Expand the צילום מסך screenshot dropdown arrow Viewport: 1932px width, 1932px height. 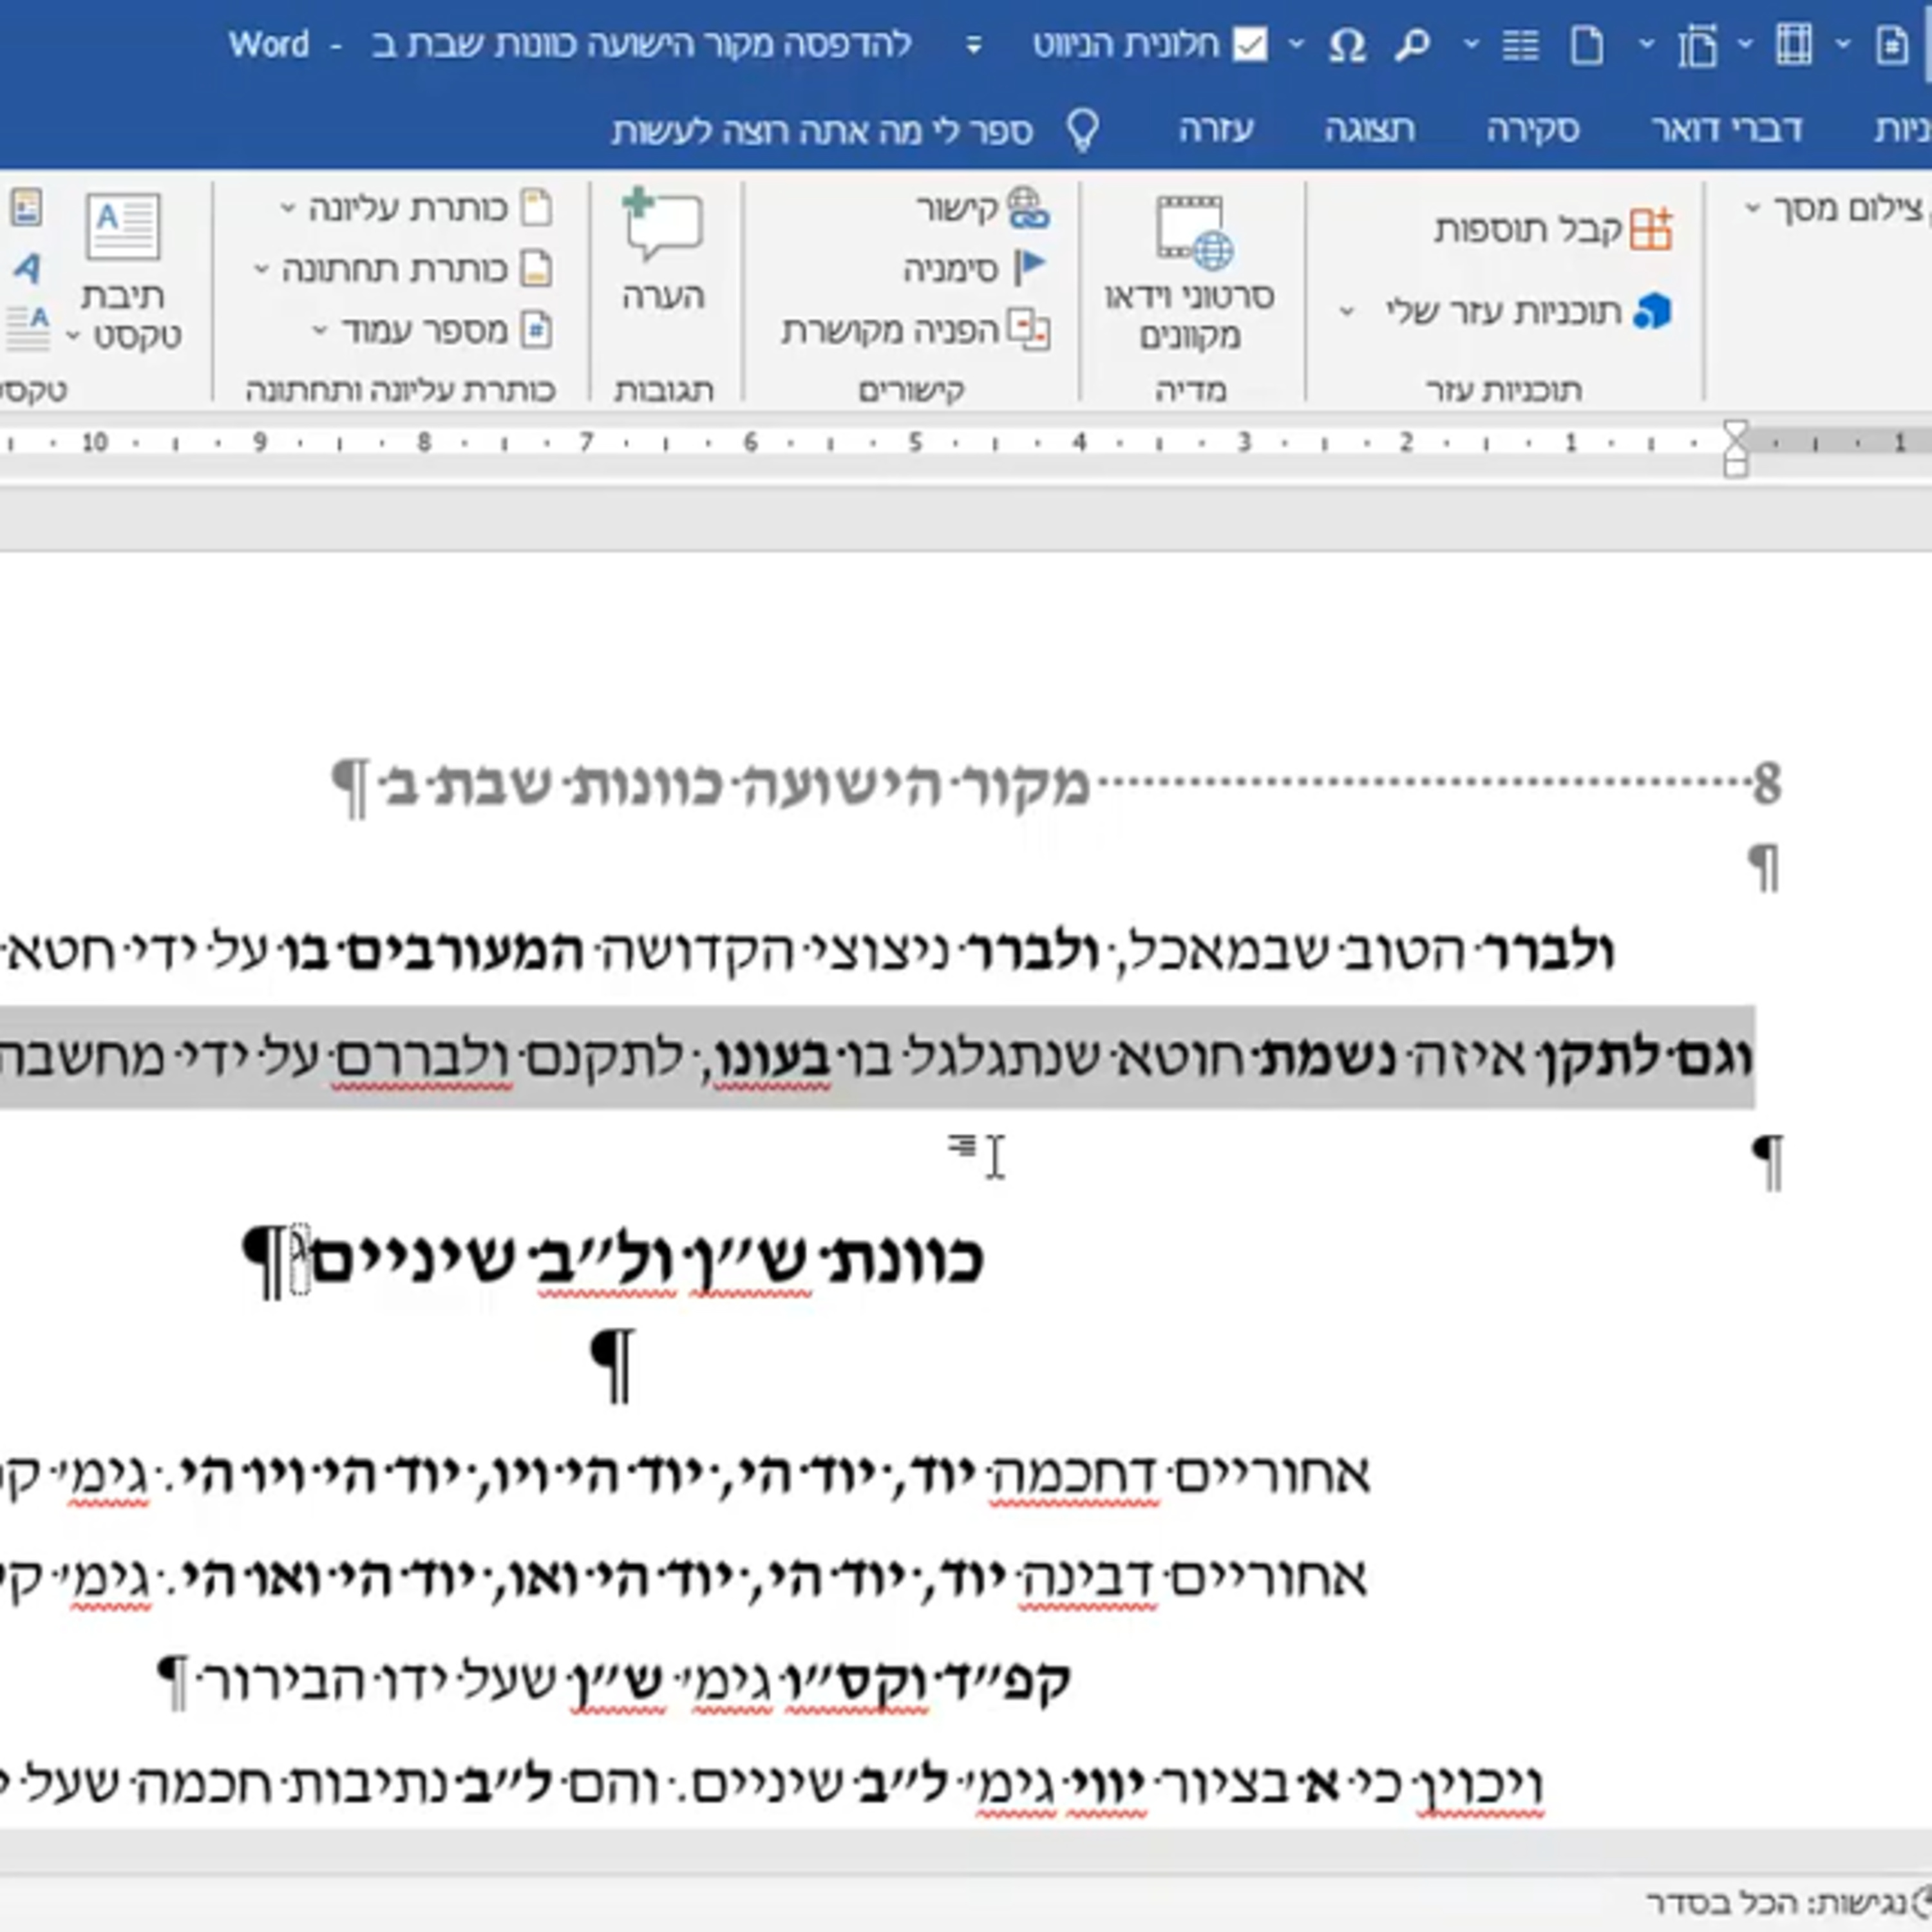tap(1752, 208)
